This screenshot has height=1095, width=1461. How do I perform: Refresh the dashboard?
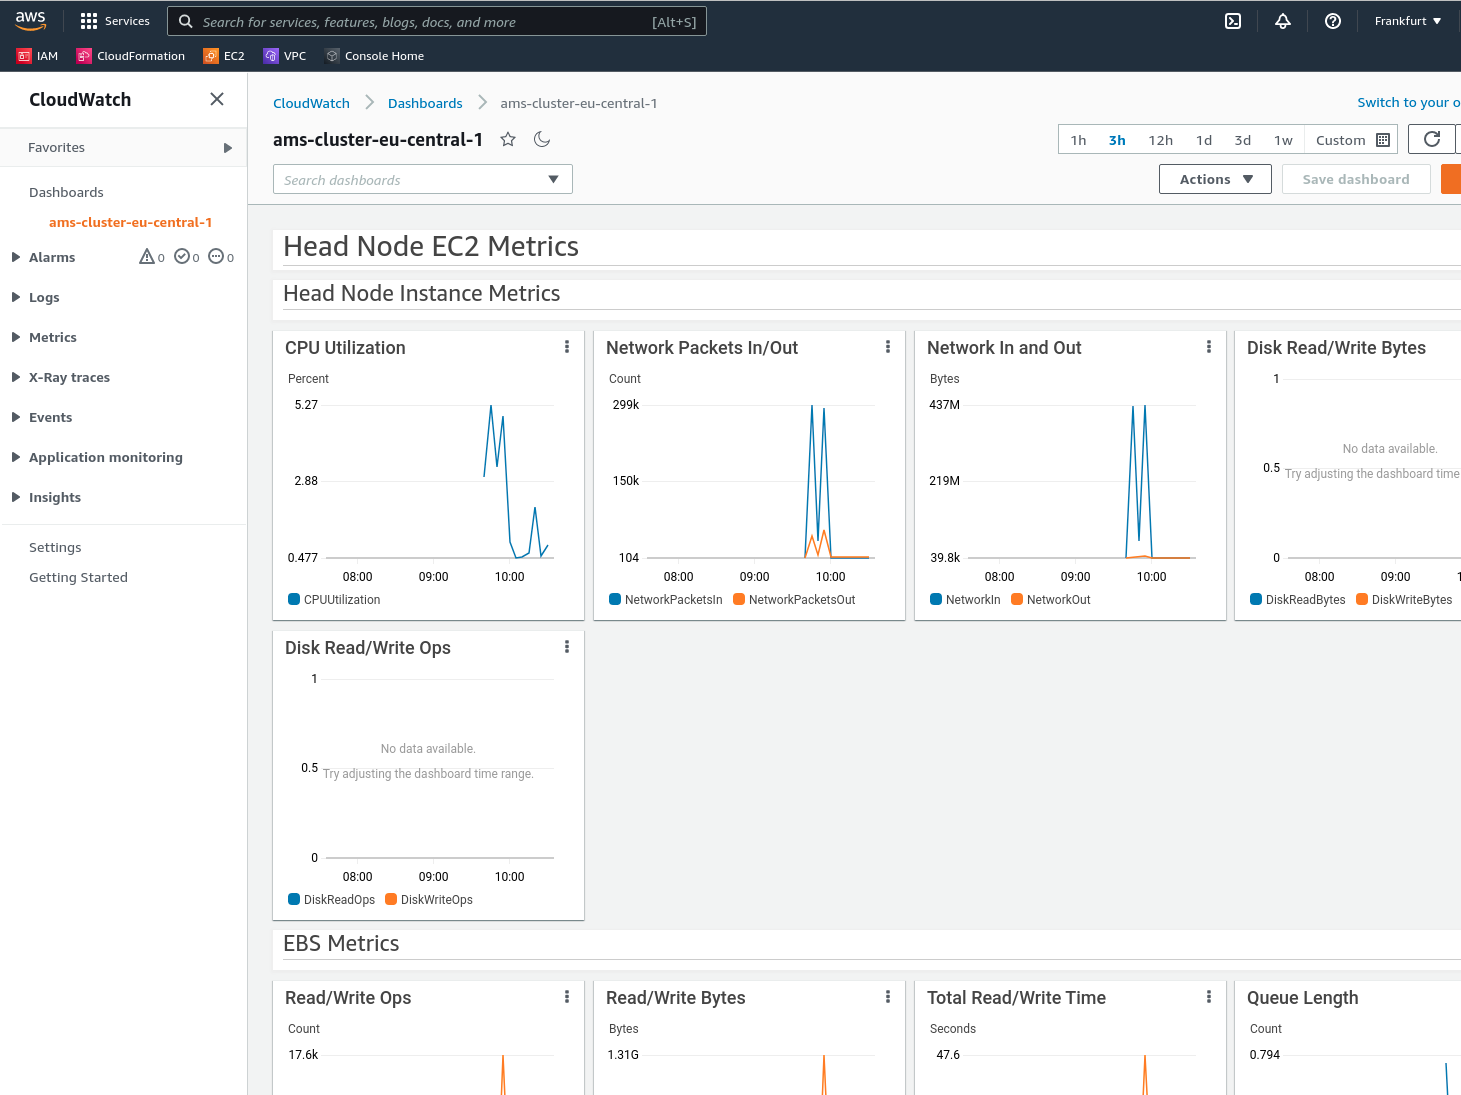point(1431,139)
